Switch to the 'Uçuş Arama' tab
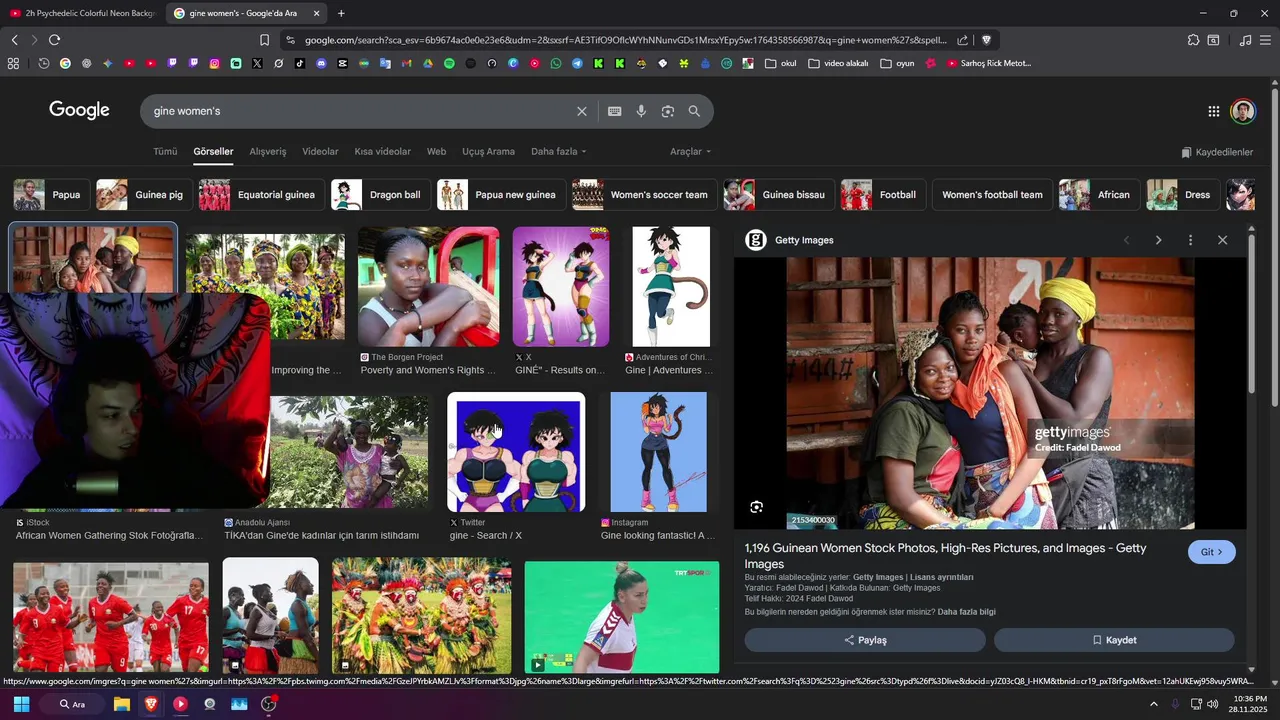Screen dimensions: 1280x720 (x=488, y=151)
